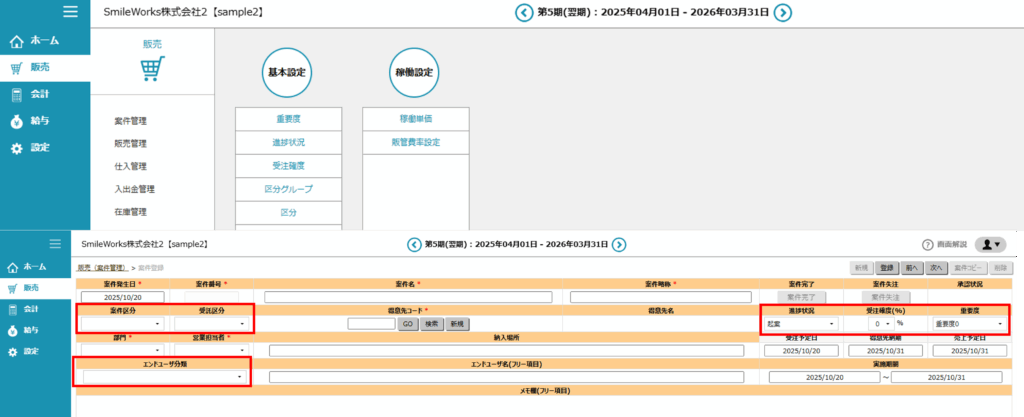Open 設定 gear icon in the upper sidebar
The width and height of the screenshot is (1024, 417).
[17, 148]
